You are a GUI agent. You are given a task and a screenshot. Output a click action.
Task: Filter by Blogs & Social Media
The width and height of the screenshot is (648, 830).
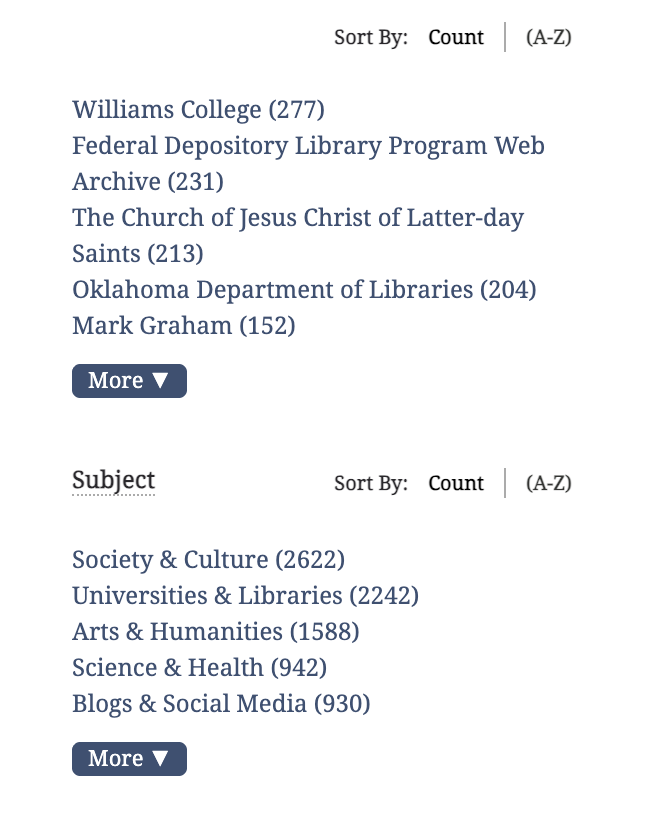tap(221, 704)
